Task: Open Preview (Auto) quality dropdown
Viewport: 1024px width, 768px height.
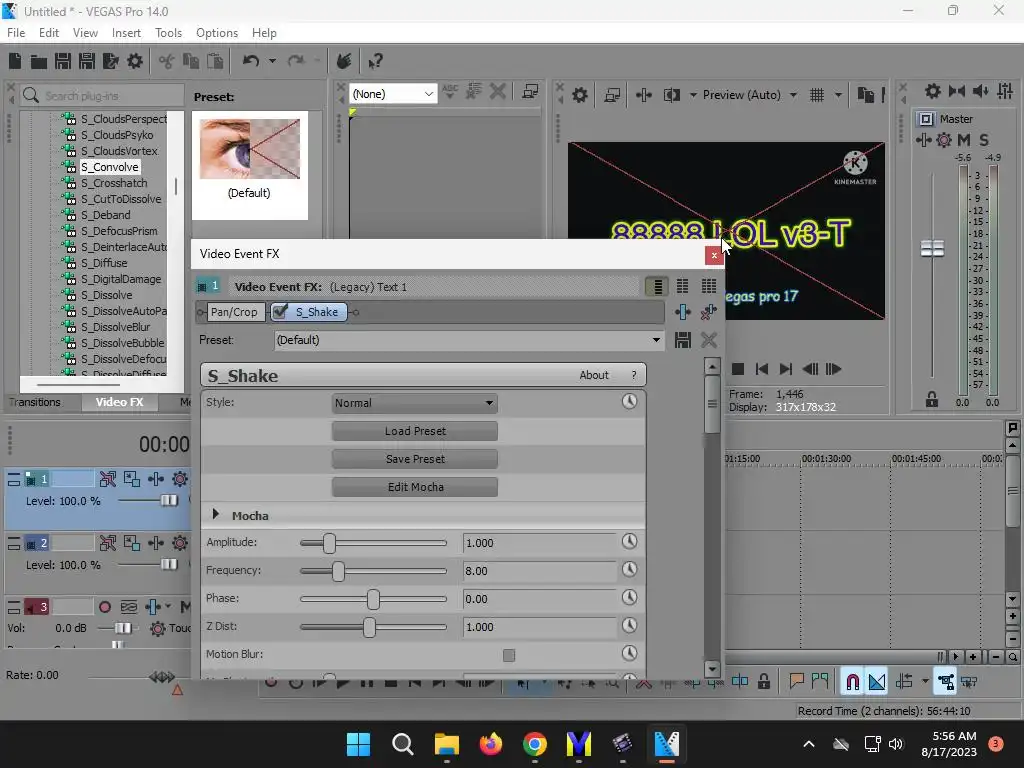Action: click(750, 95)
